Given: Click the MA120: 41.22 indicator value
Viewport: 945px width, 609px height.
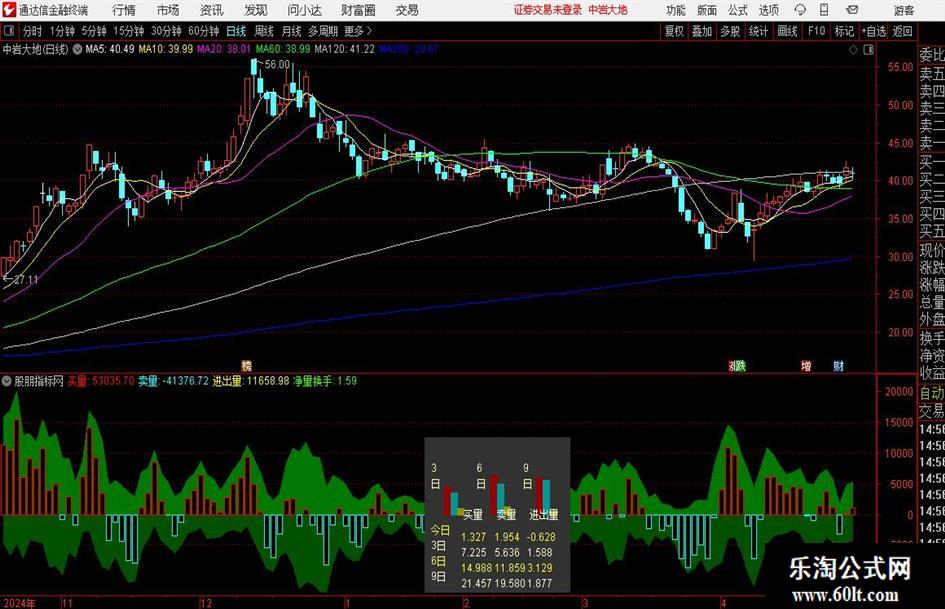Looking at the screenshot, I should click(344, 49).
